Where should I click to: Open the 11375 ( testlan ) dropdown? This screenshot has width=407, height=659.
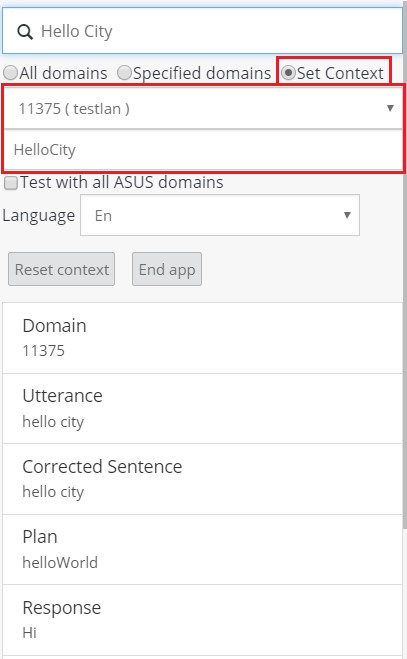204,108
